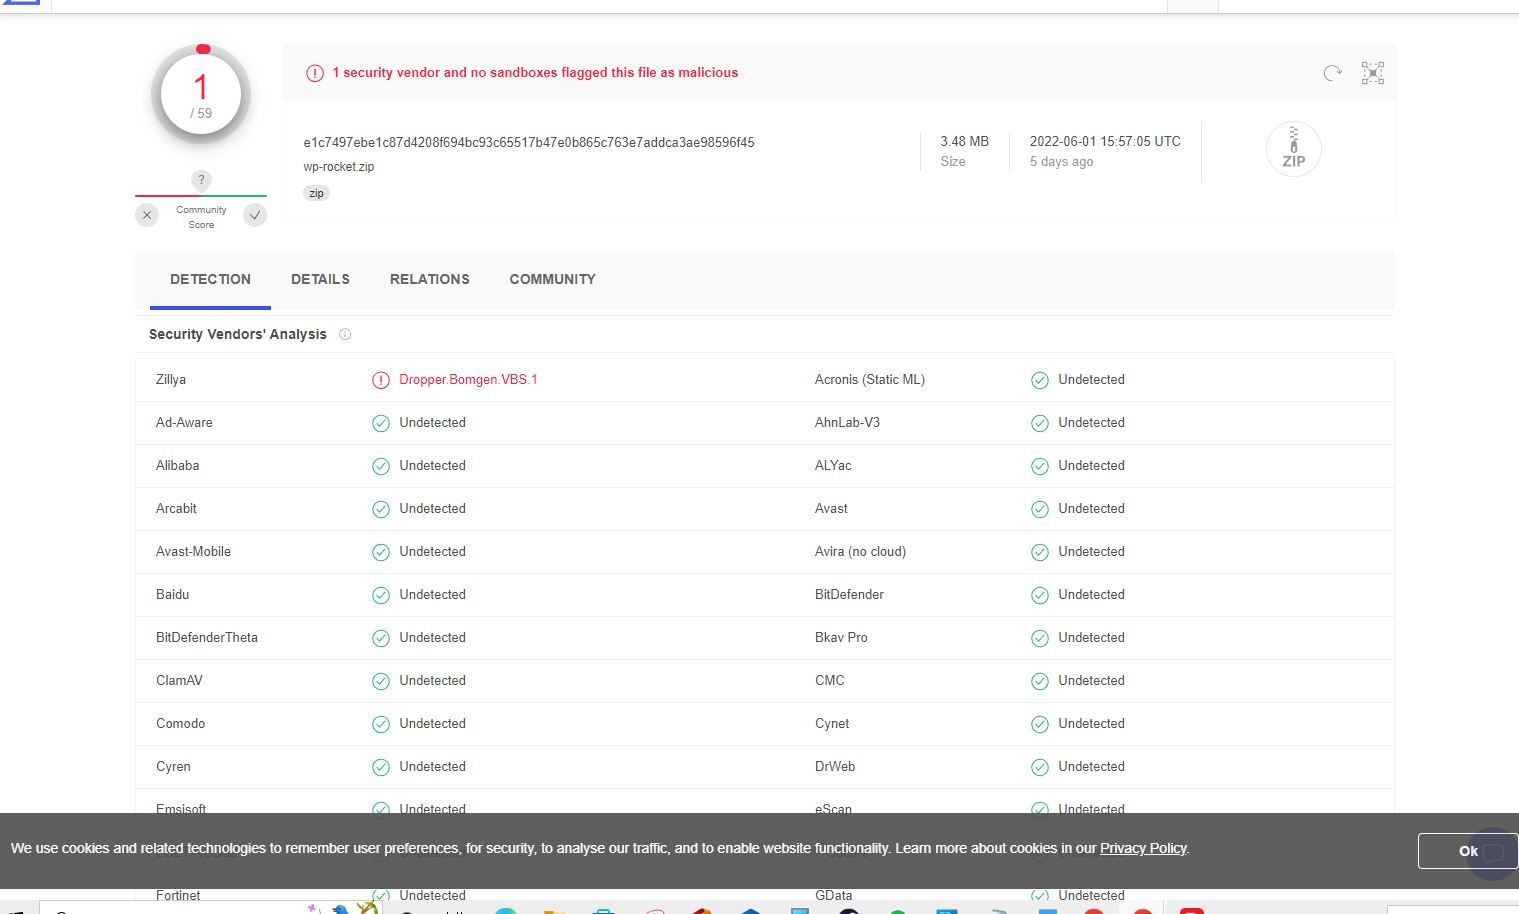
Task: Click the Cynet vendor name
Action: pos(832,724)
